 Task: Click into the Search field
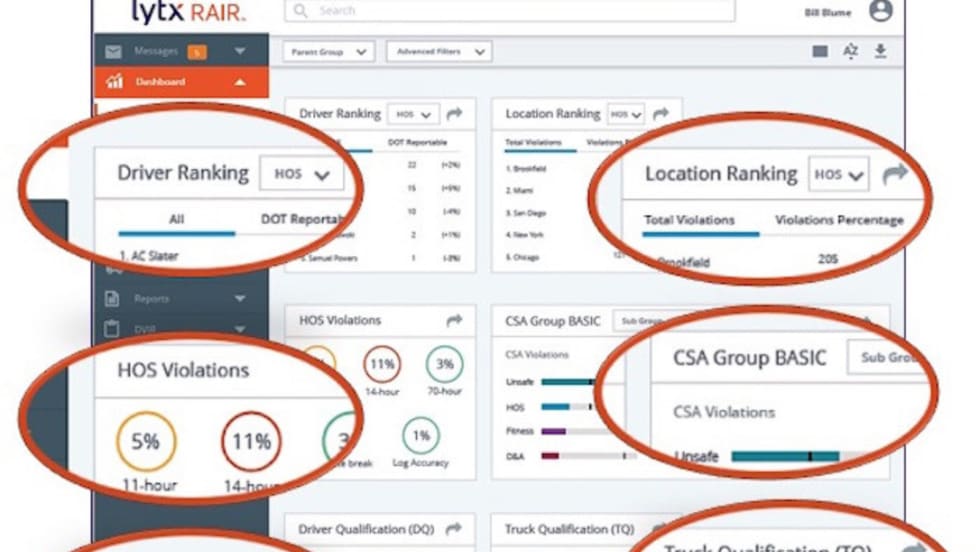(x=510, y=11)
